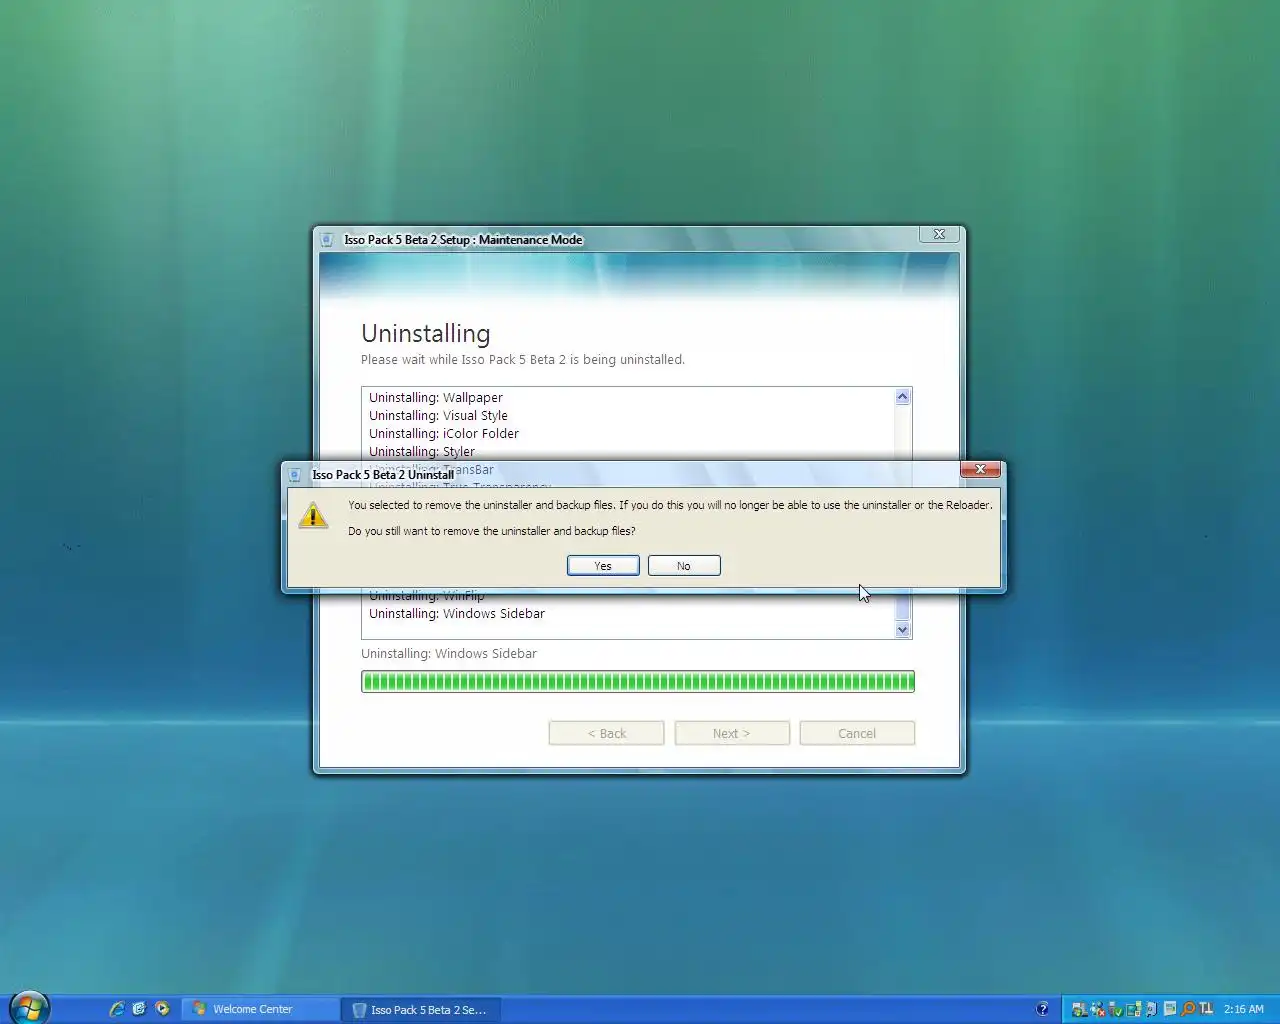This screenshot has width=1280, height=1024.
Task: Click the second quick launch icon
Action: click(x=139, y=1009)
